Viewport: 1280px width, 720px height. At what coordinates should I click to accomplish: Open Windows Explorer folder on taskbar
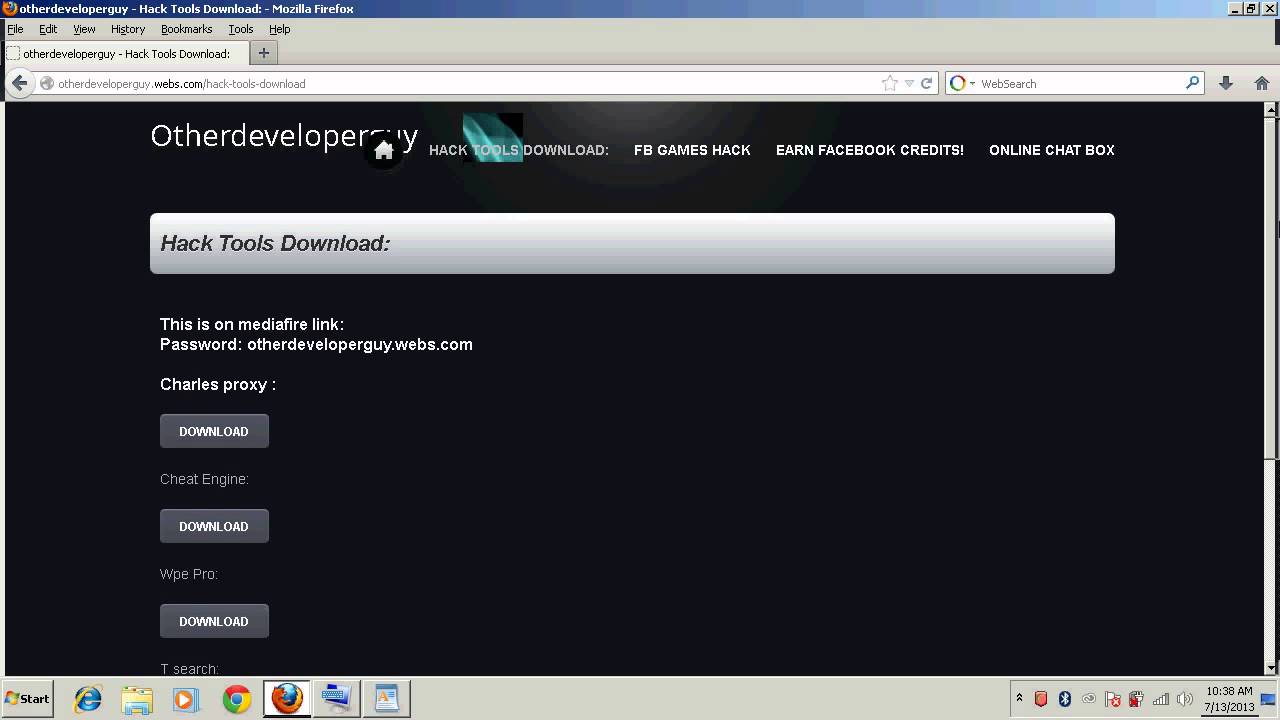[x=137, y=698]
